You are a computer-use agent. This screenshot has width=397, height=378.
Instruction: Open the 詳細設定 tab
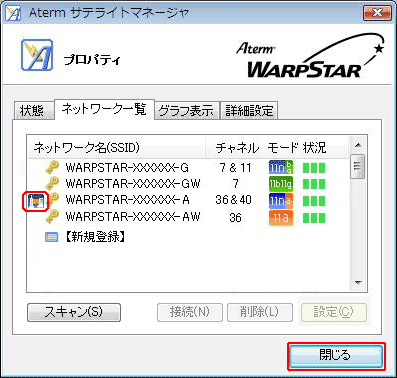pos(249,110)
